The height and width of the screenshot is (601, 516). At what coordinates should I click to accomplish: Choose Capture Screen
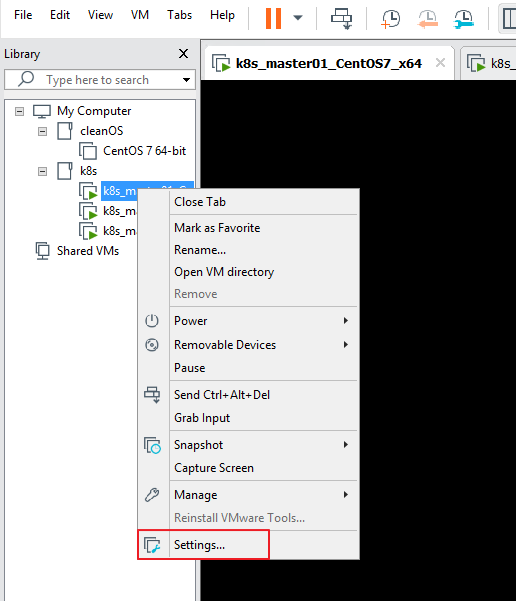[249, 468]
